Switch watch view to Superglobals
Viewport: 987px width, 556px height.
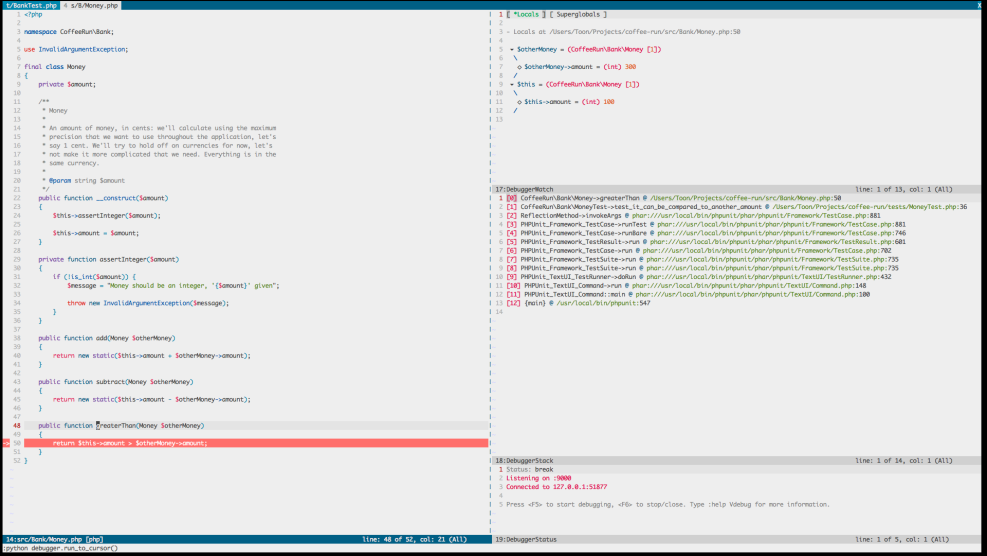(576, 14)
